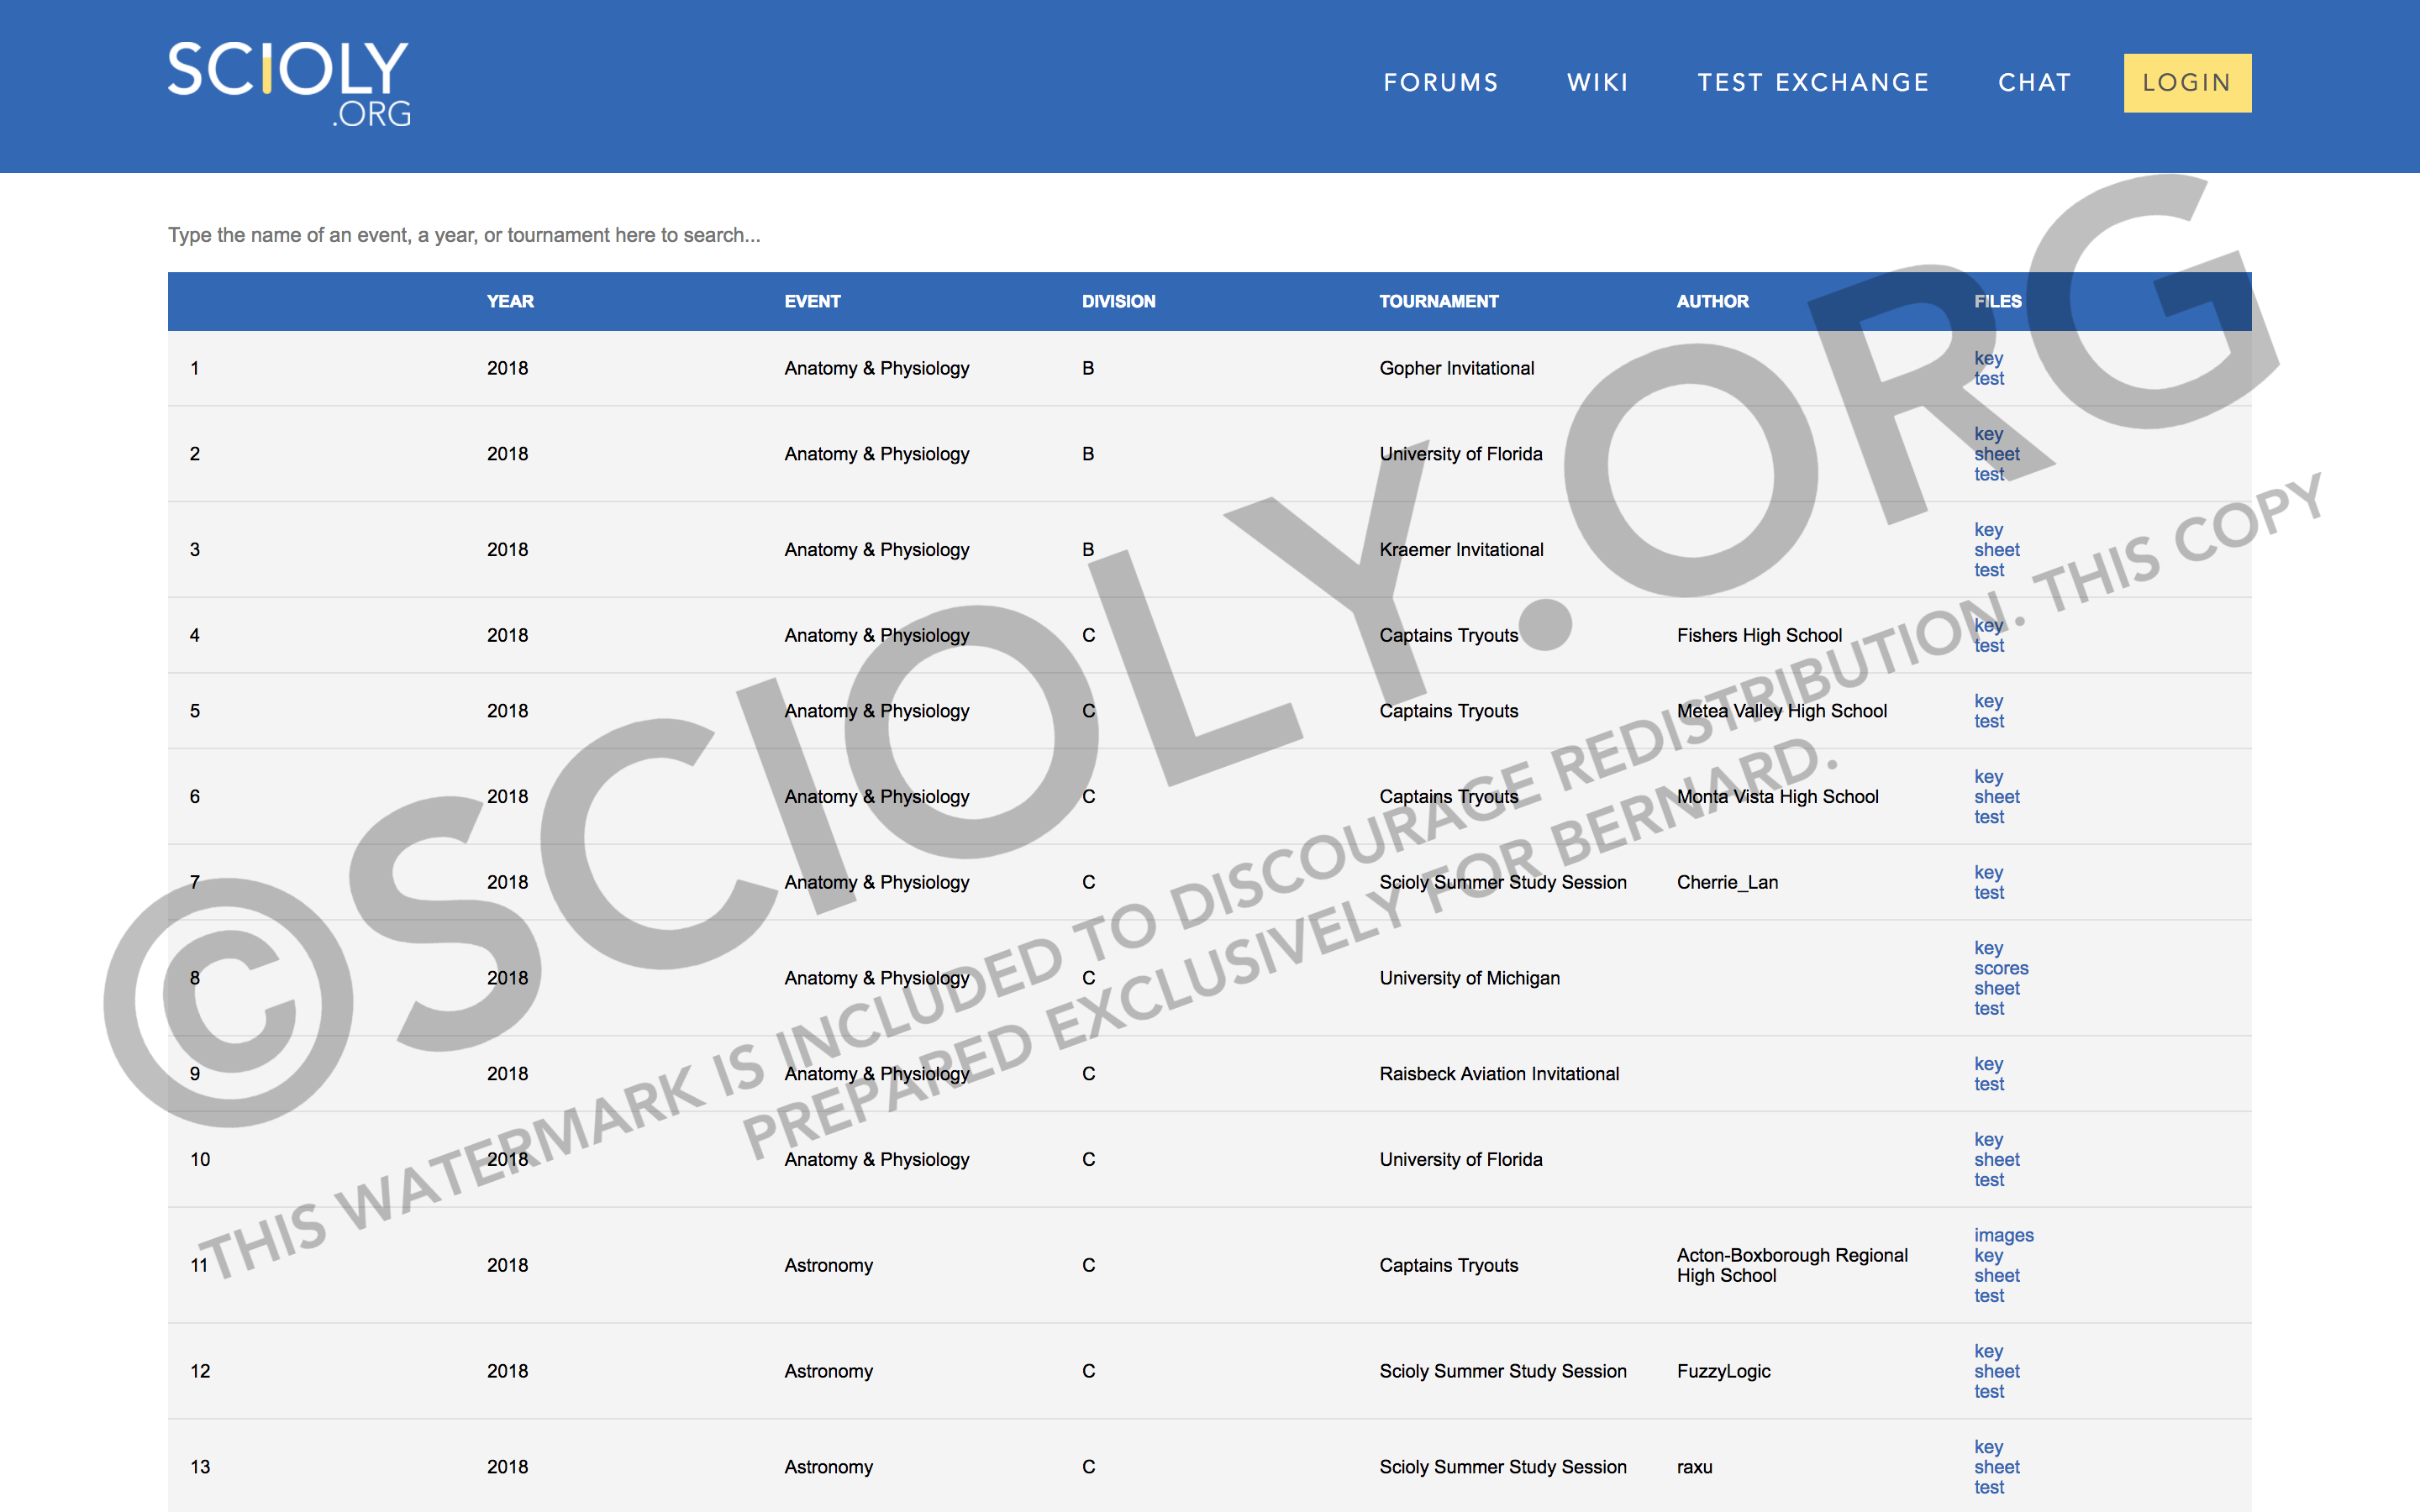Screen dimensions: 2420x1512
Task: Open test link for Kraemer Invitational
Action: click(x=1989, y=570)
